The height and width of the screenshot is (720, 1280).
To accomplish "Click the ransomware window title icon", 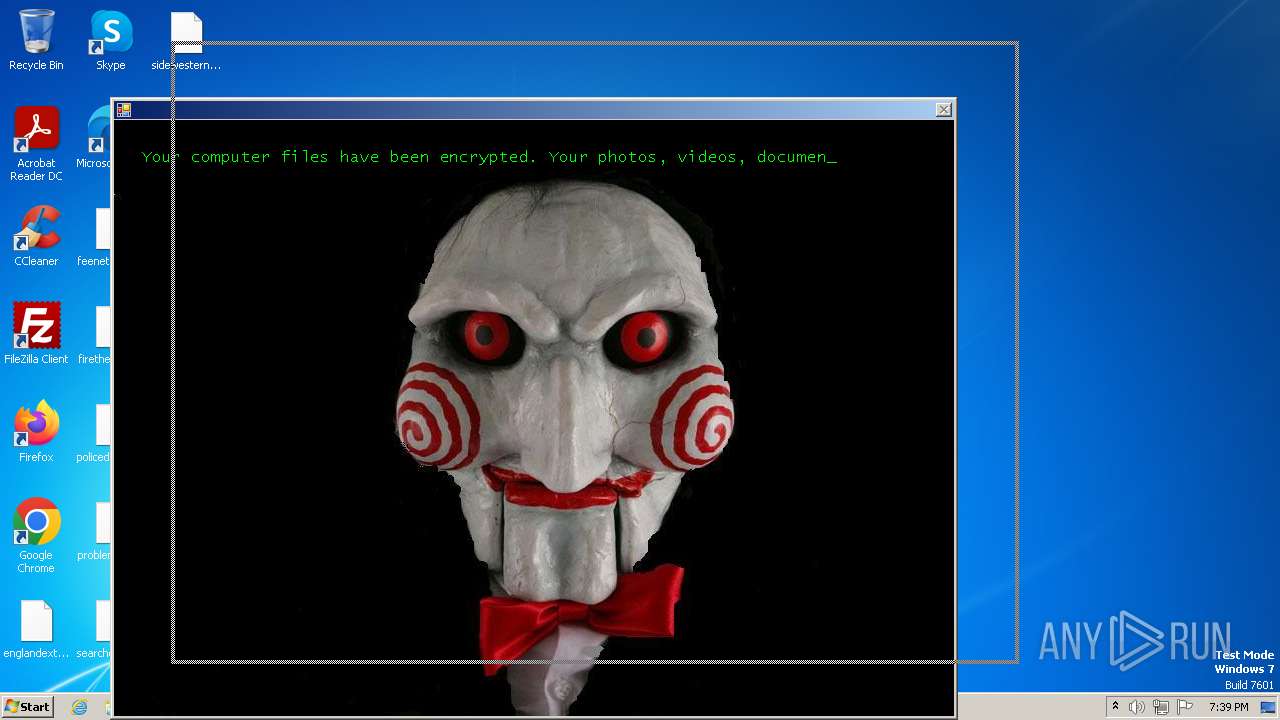I will tap(124, 110).
